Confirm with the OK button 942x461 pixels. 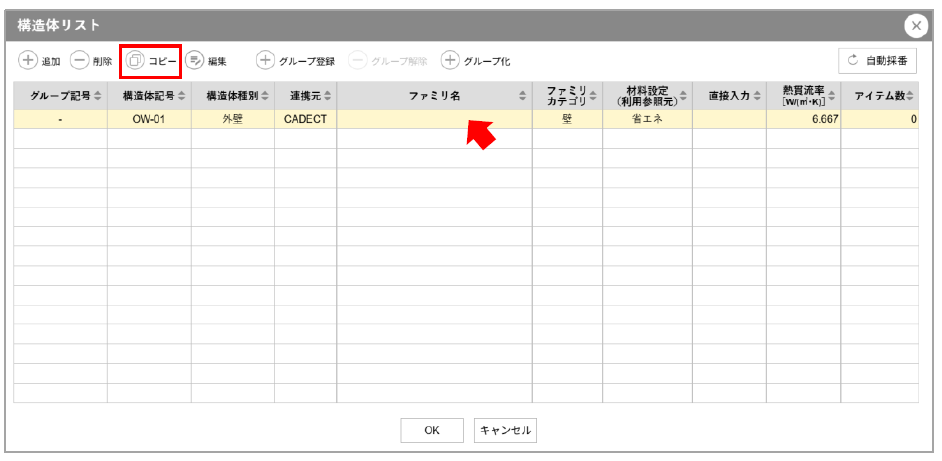pyautogui.click(x=431, y=430)
